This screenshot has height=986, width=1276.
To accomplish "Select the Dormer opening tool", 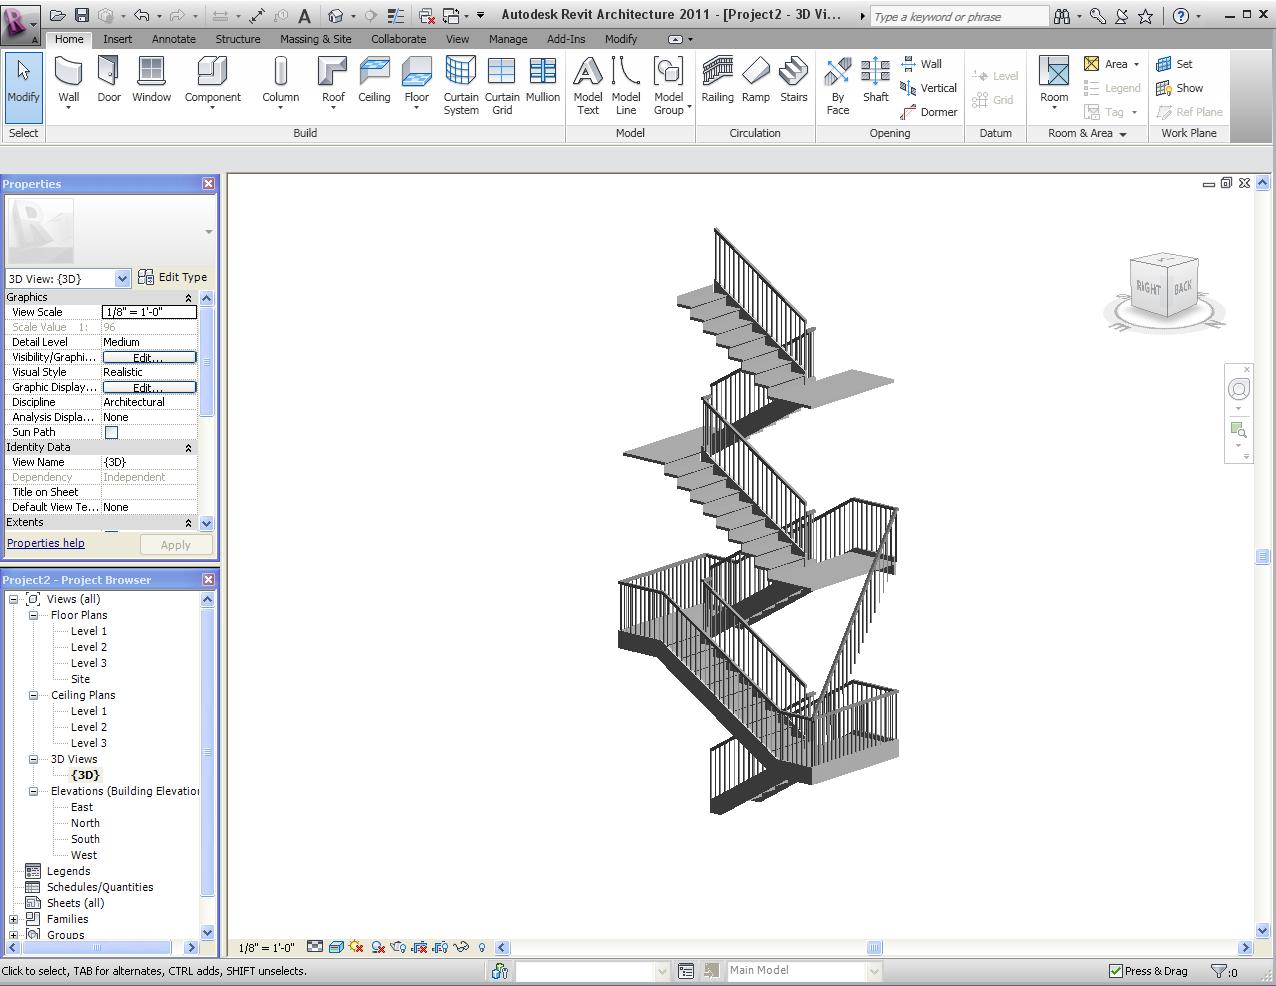I will pyautogui.click(x=929, y=112).
